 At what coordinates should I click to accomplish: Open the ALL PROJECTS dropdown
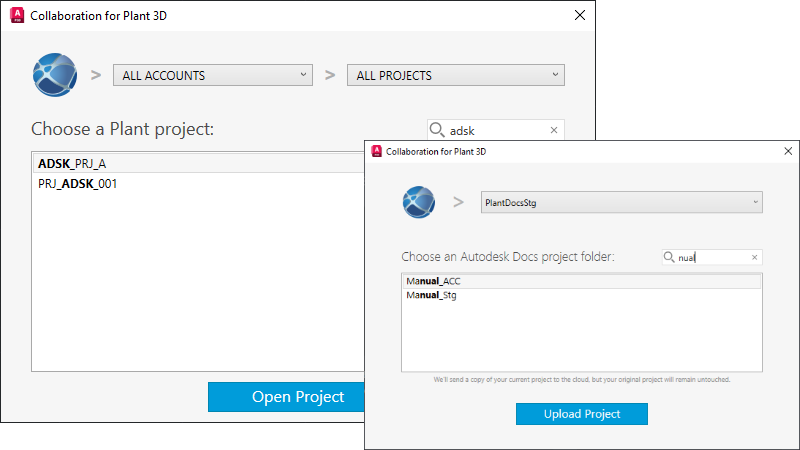click(x=456, y=75)
